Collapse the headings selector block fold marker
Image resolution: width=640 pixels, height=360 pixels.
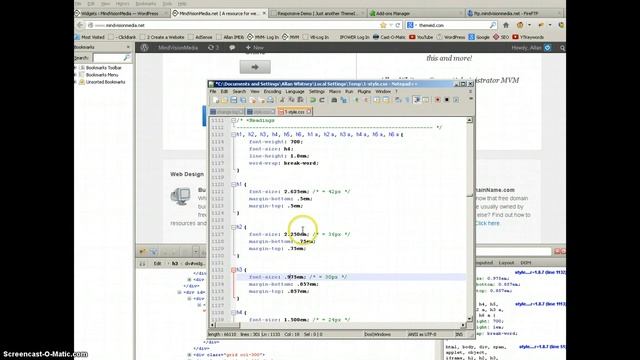[x=233, y=135]
